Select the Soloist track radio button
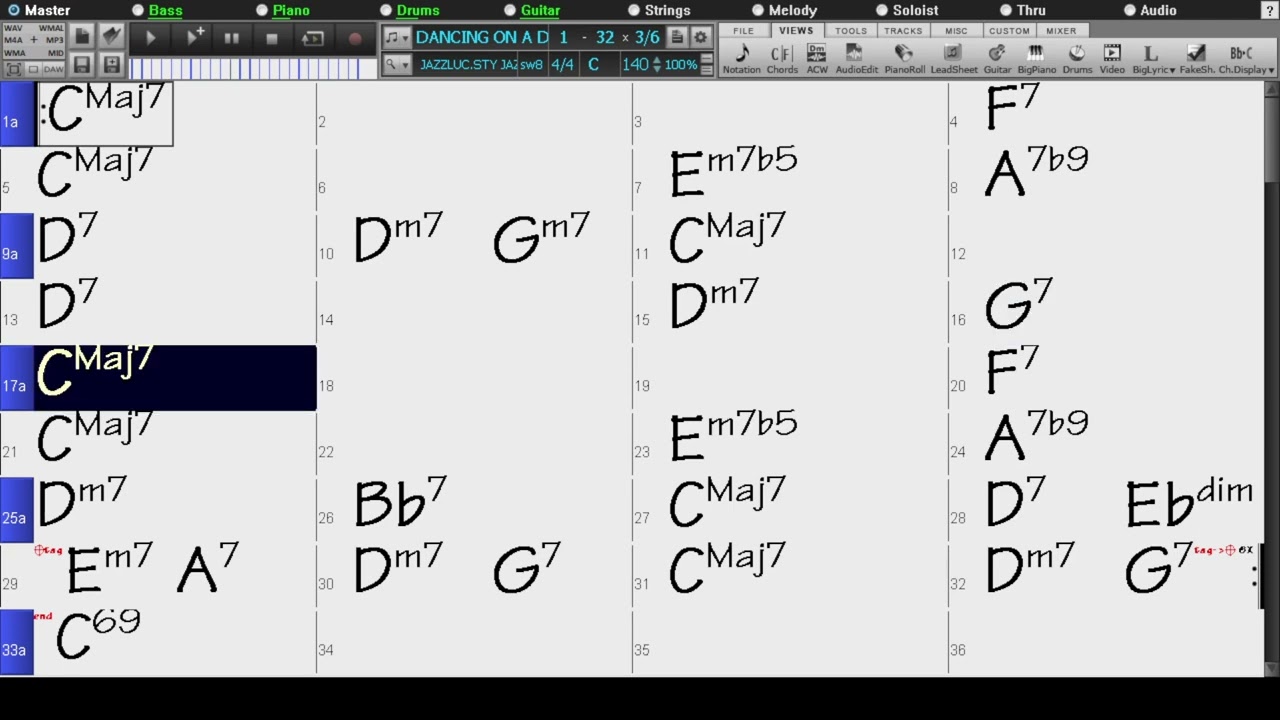Screen dimensions: 1280x720 (882, 10)
